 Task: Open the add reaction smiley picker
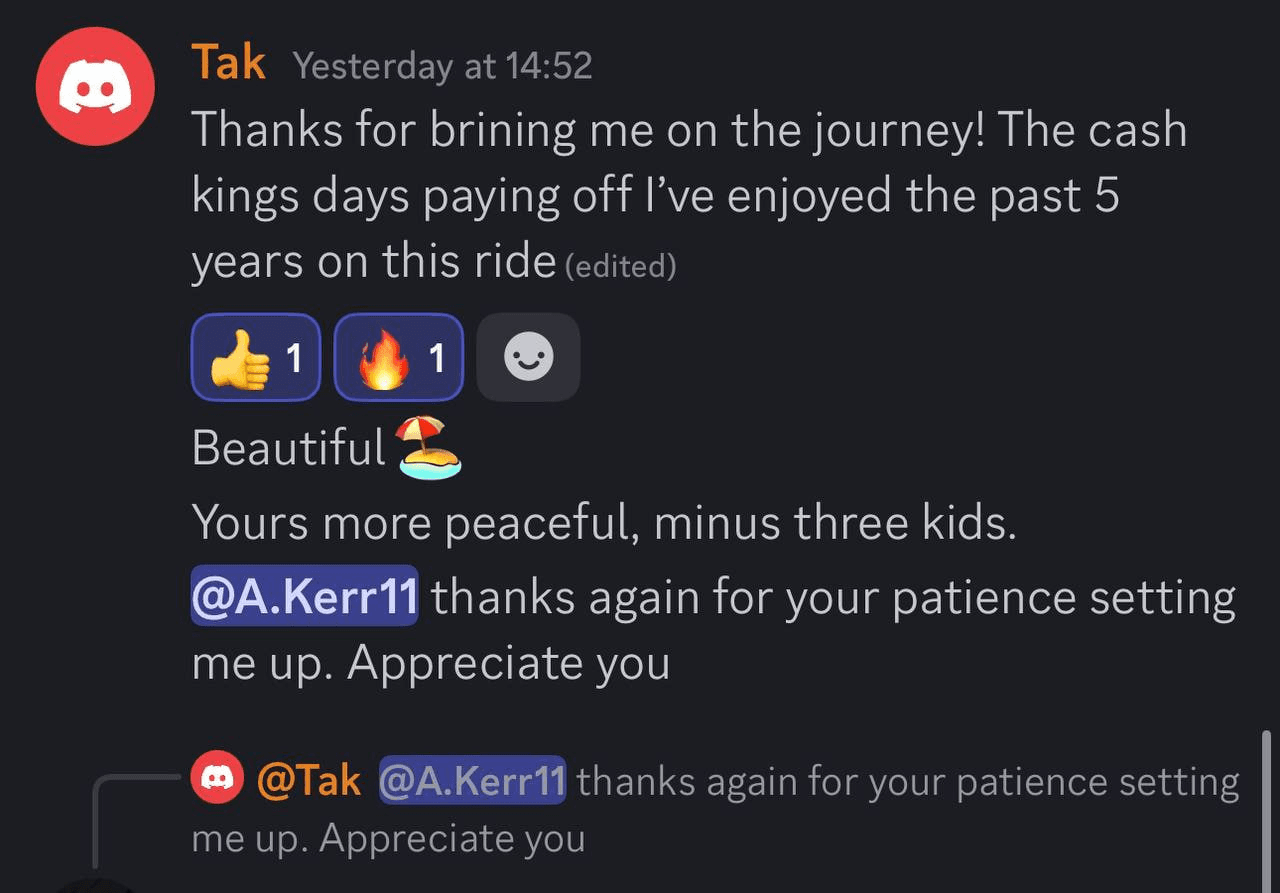point(528,357)
